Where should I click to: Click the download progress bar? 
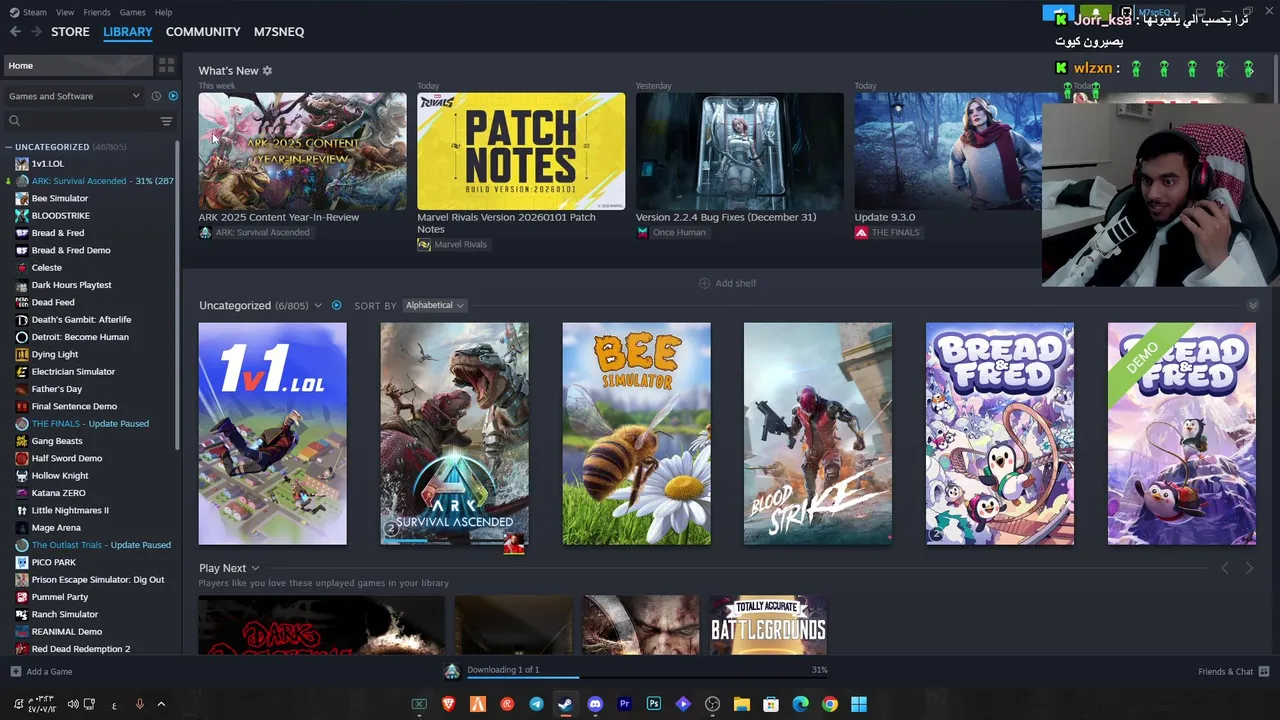coord(647,678)
